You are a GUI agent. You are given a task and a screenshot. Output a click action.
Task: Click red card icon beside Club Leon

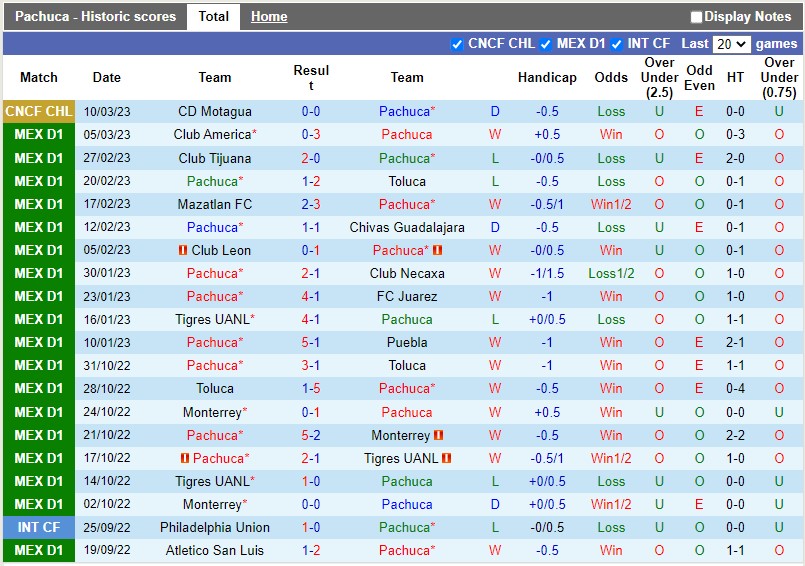click(x=182, y=250)
